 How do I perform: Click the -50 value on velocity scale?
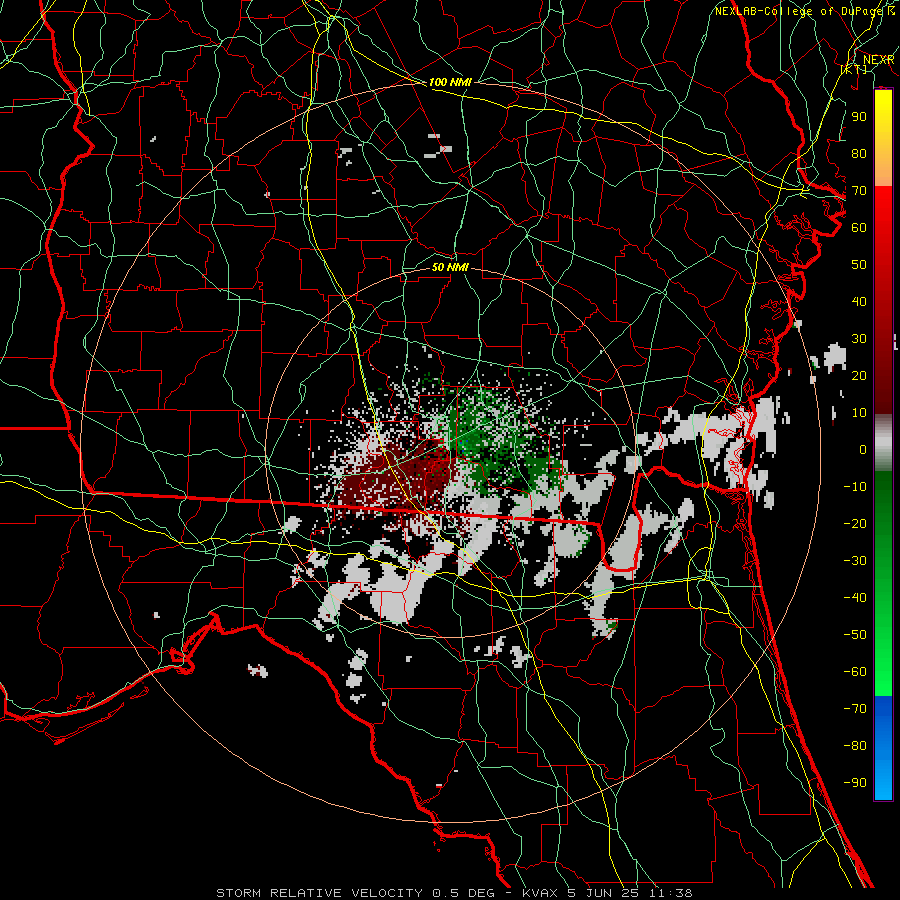click(x=855, y=635)
